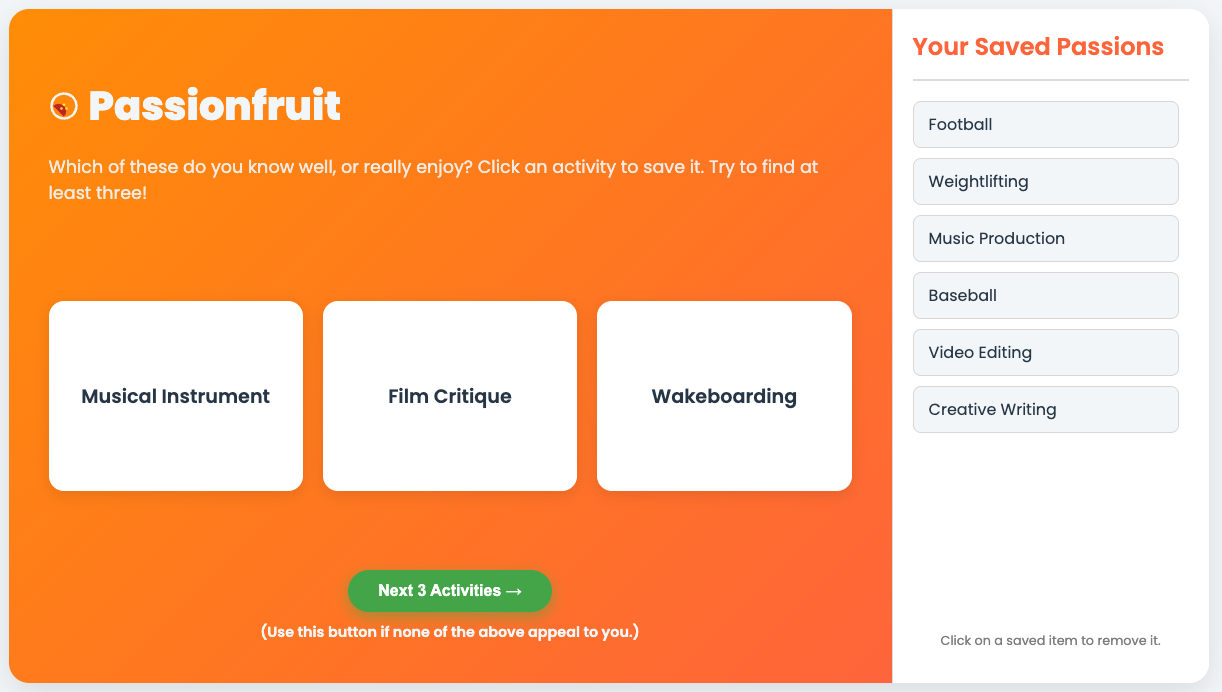Select the Musical Instrument activity card
This screenshot has width=1222, height=692.
click(175, 396)
